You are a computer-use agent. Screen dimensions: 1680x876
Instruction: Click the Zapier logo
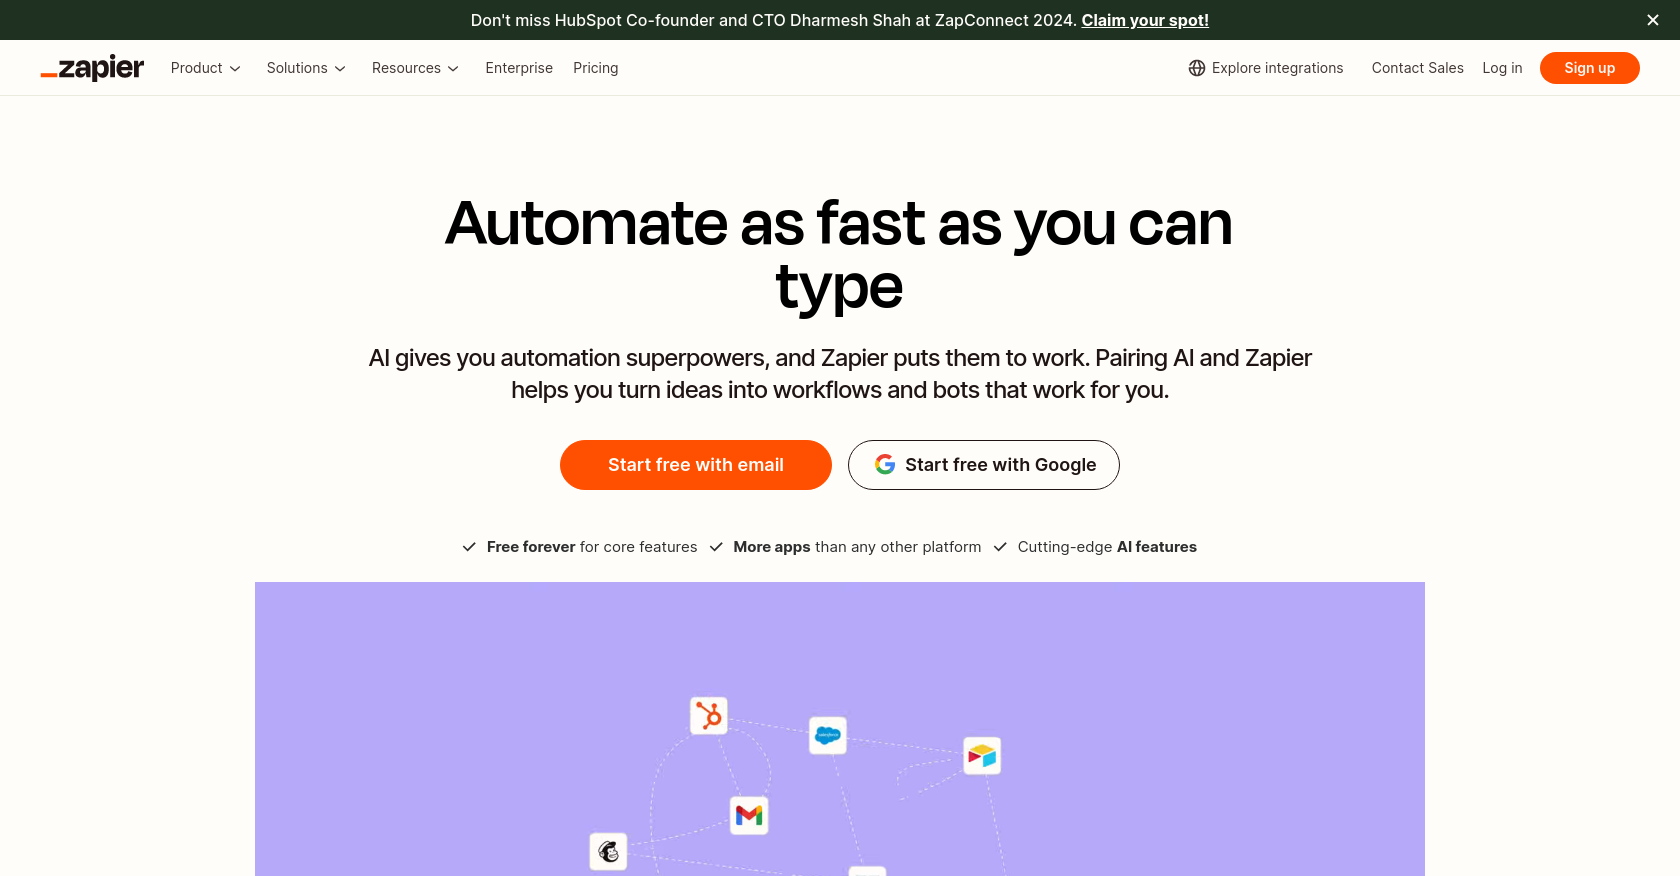pos(92,68)
